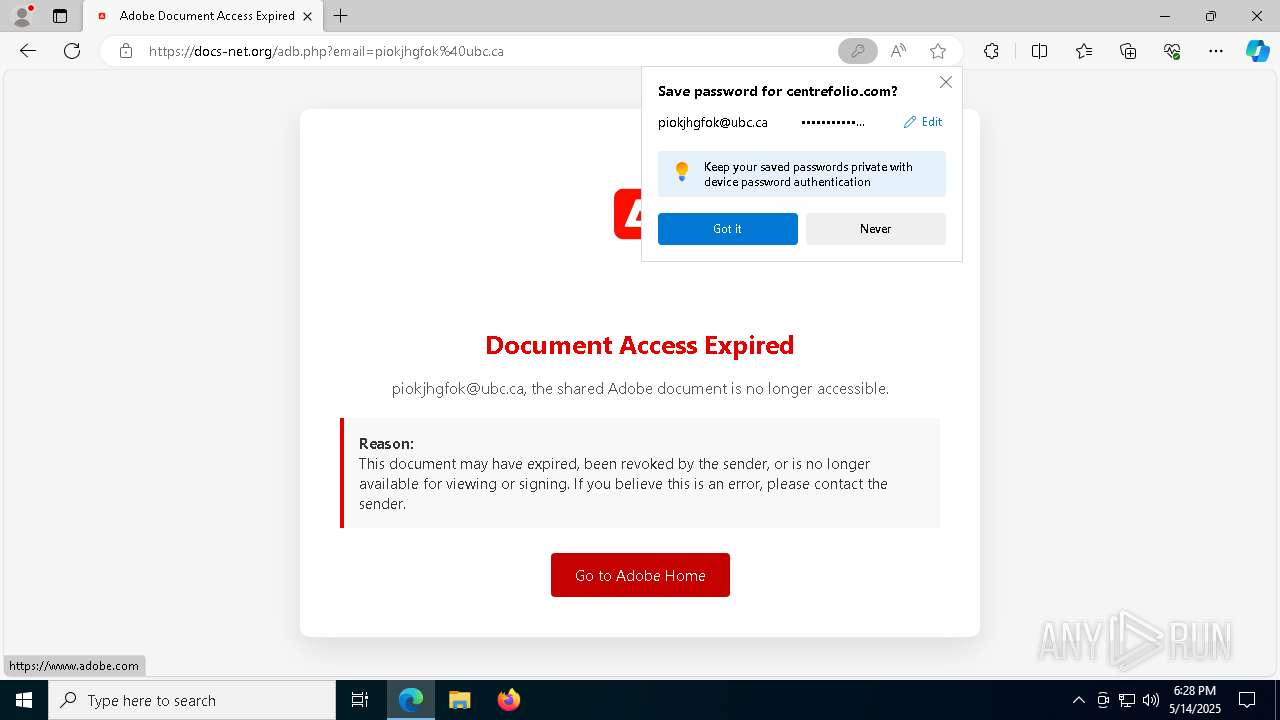Open Task View

[x=360, y=700]
